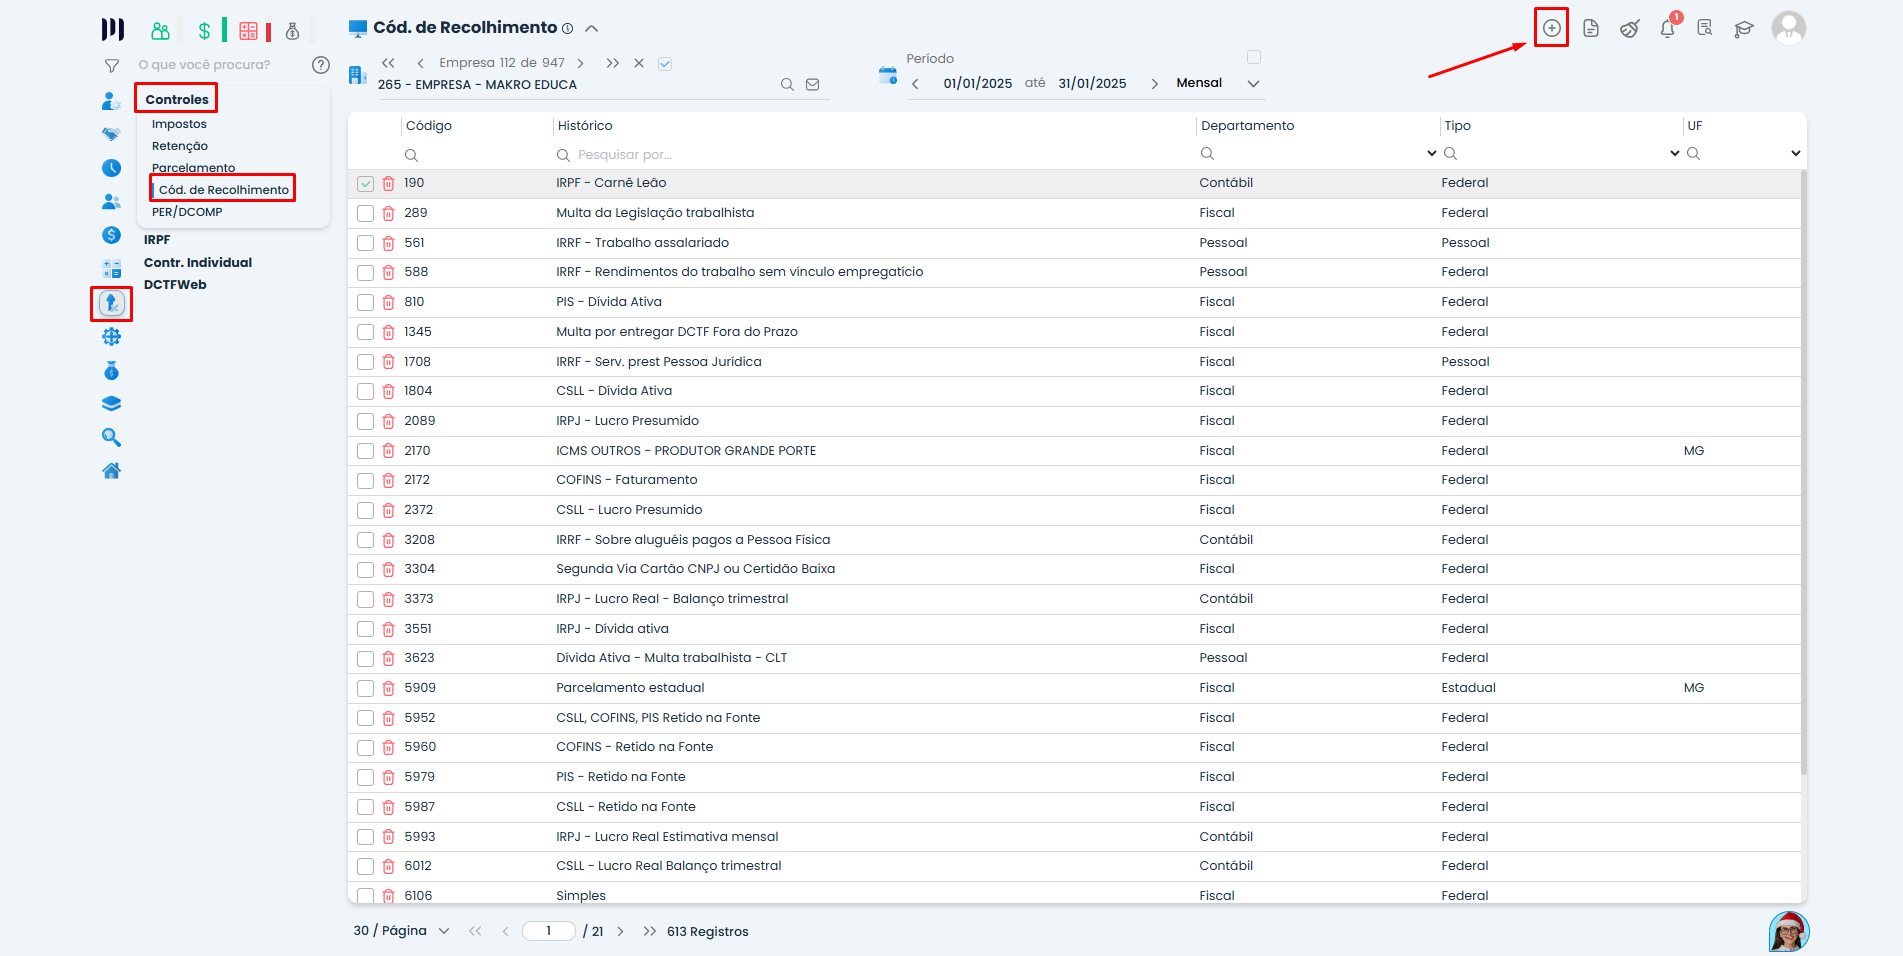Viewport: 1903px width, 956px height.
Task: Click the magnifier search icon in sidebar
Action: [111, 438]
